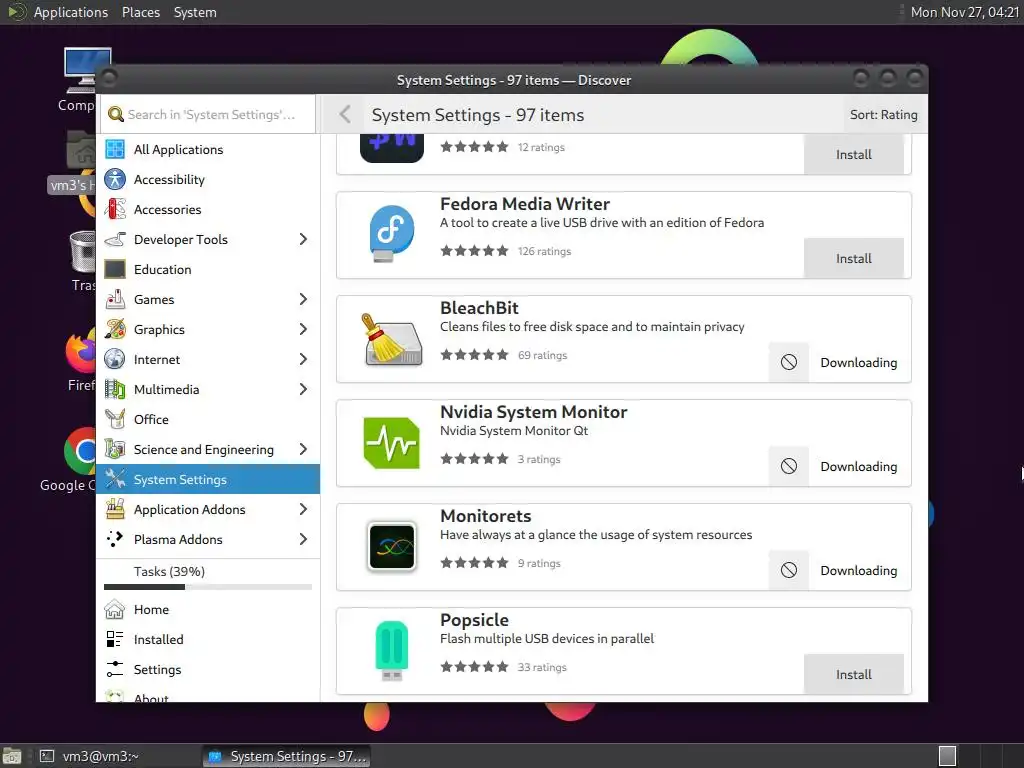
Task: Expand the Graphics category arrow
Action: pos(303,330)
